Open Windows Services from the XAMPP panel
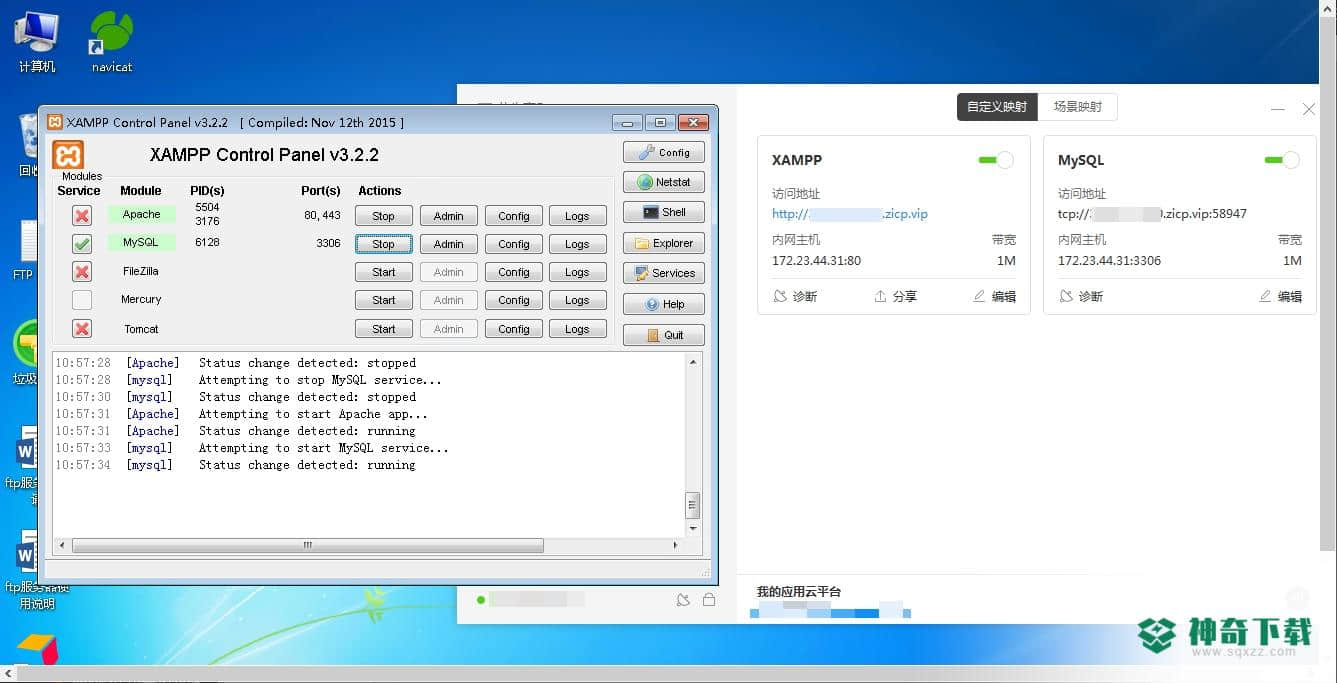The width and height of the screenshot is (1337, 683). tap(664, 273)
